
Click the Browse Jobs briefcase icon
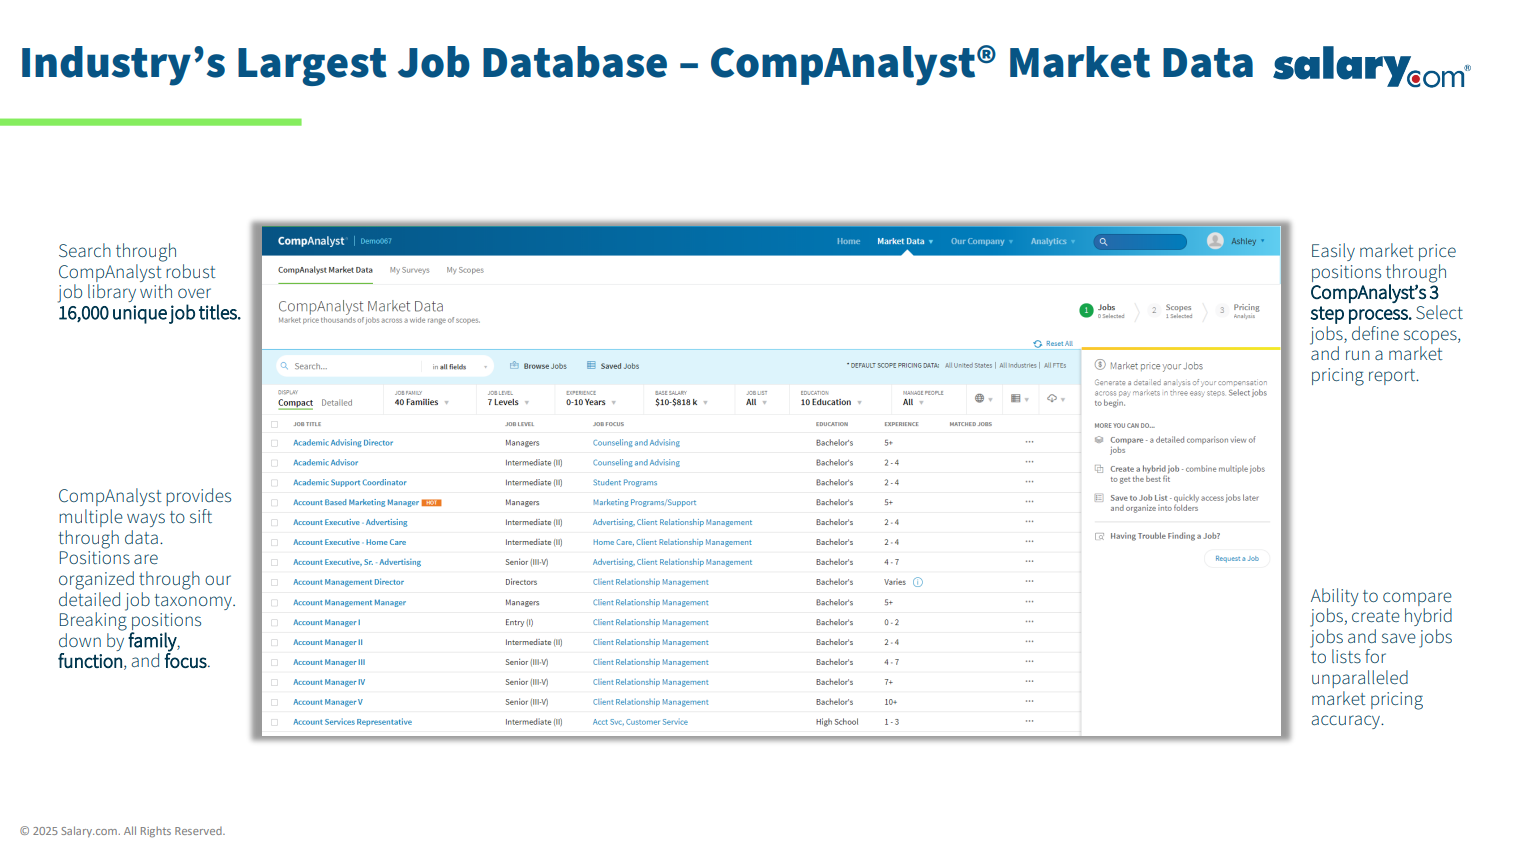click(x=514, y=366)
